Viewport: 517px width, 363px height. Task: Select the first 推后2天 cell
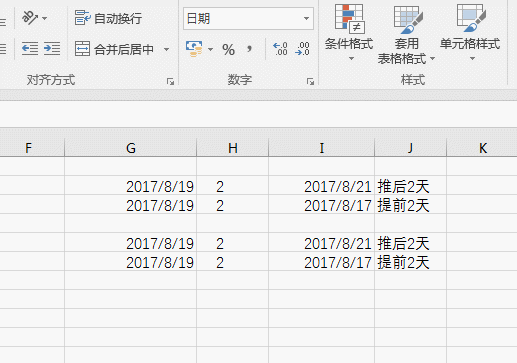[x=410, y=186]
